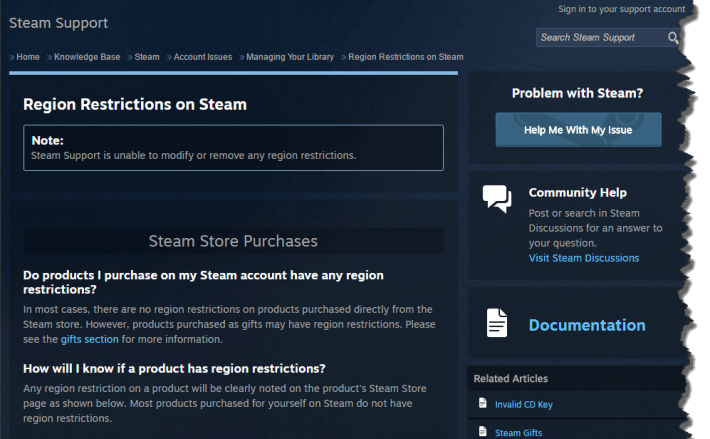Screen dimensions: 710x439
Task: Select Region Restrictions on Steam breadcrumb
Action: (406, 57)
